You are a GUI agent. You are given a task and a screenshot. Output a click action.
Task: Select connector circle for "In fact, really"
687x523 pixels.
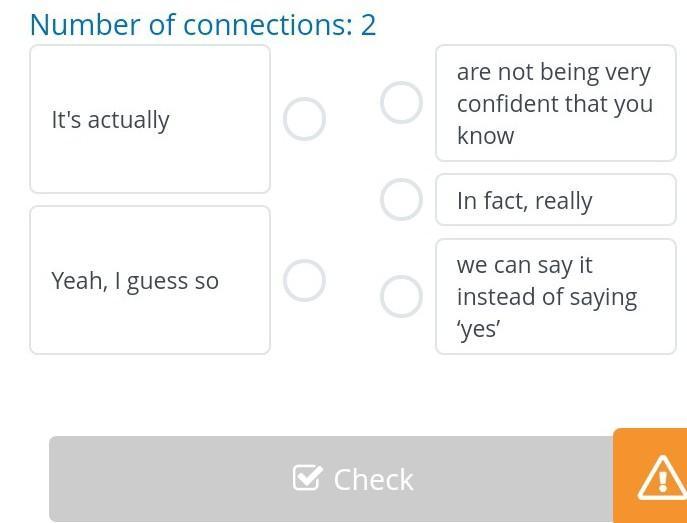pos(401,200)
